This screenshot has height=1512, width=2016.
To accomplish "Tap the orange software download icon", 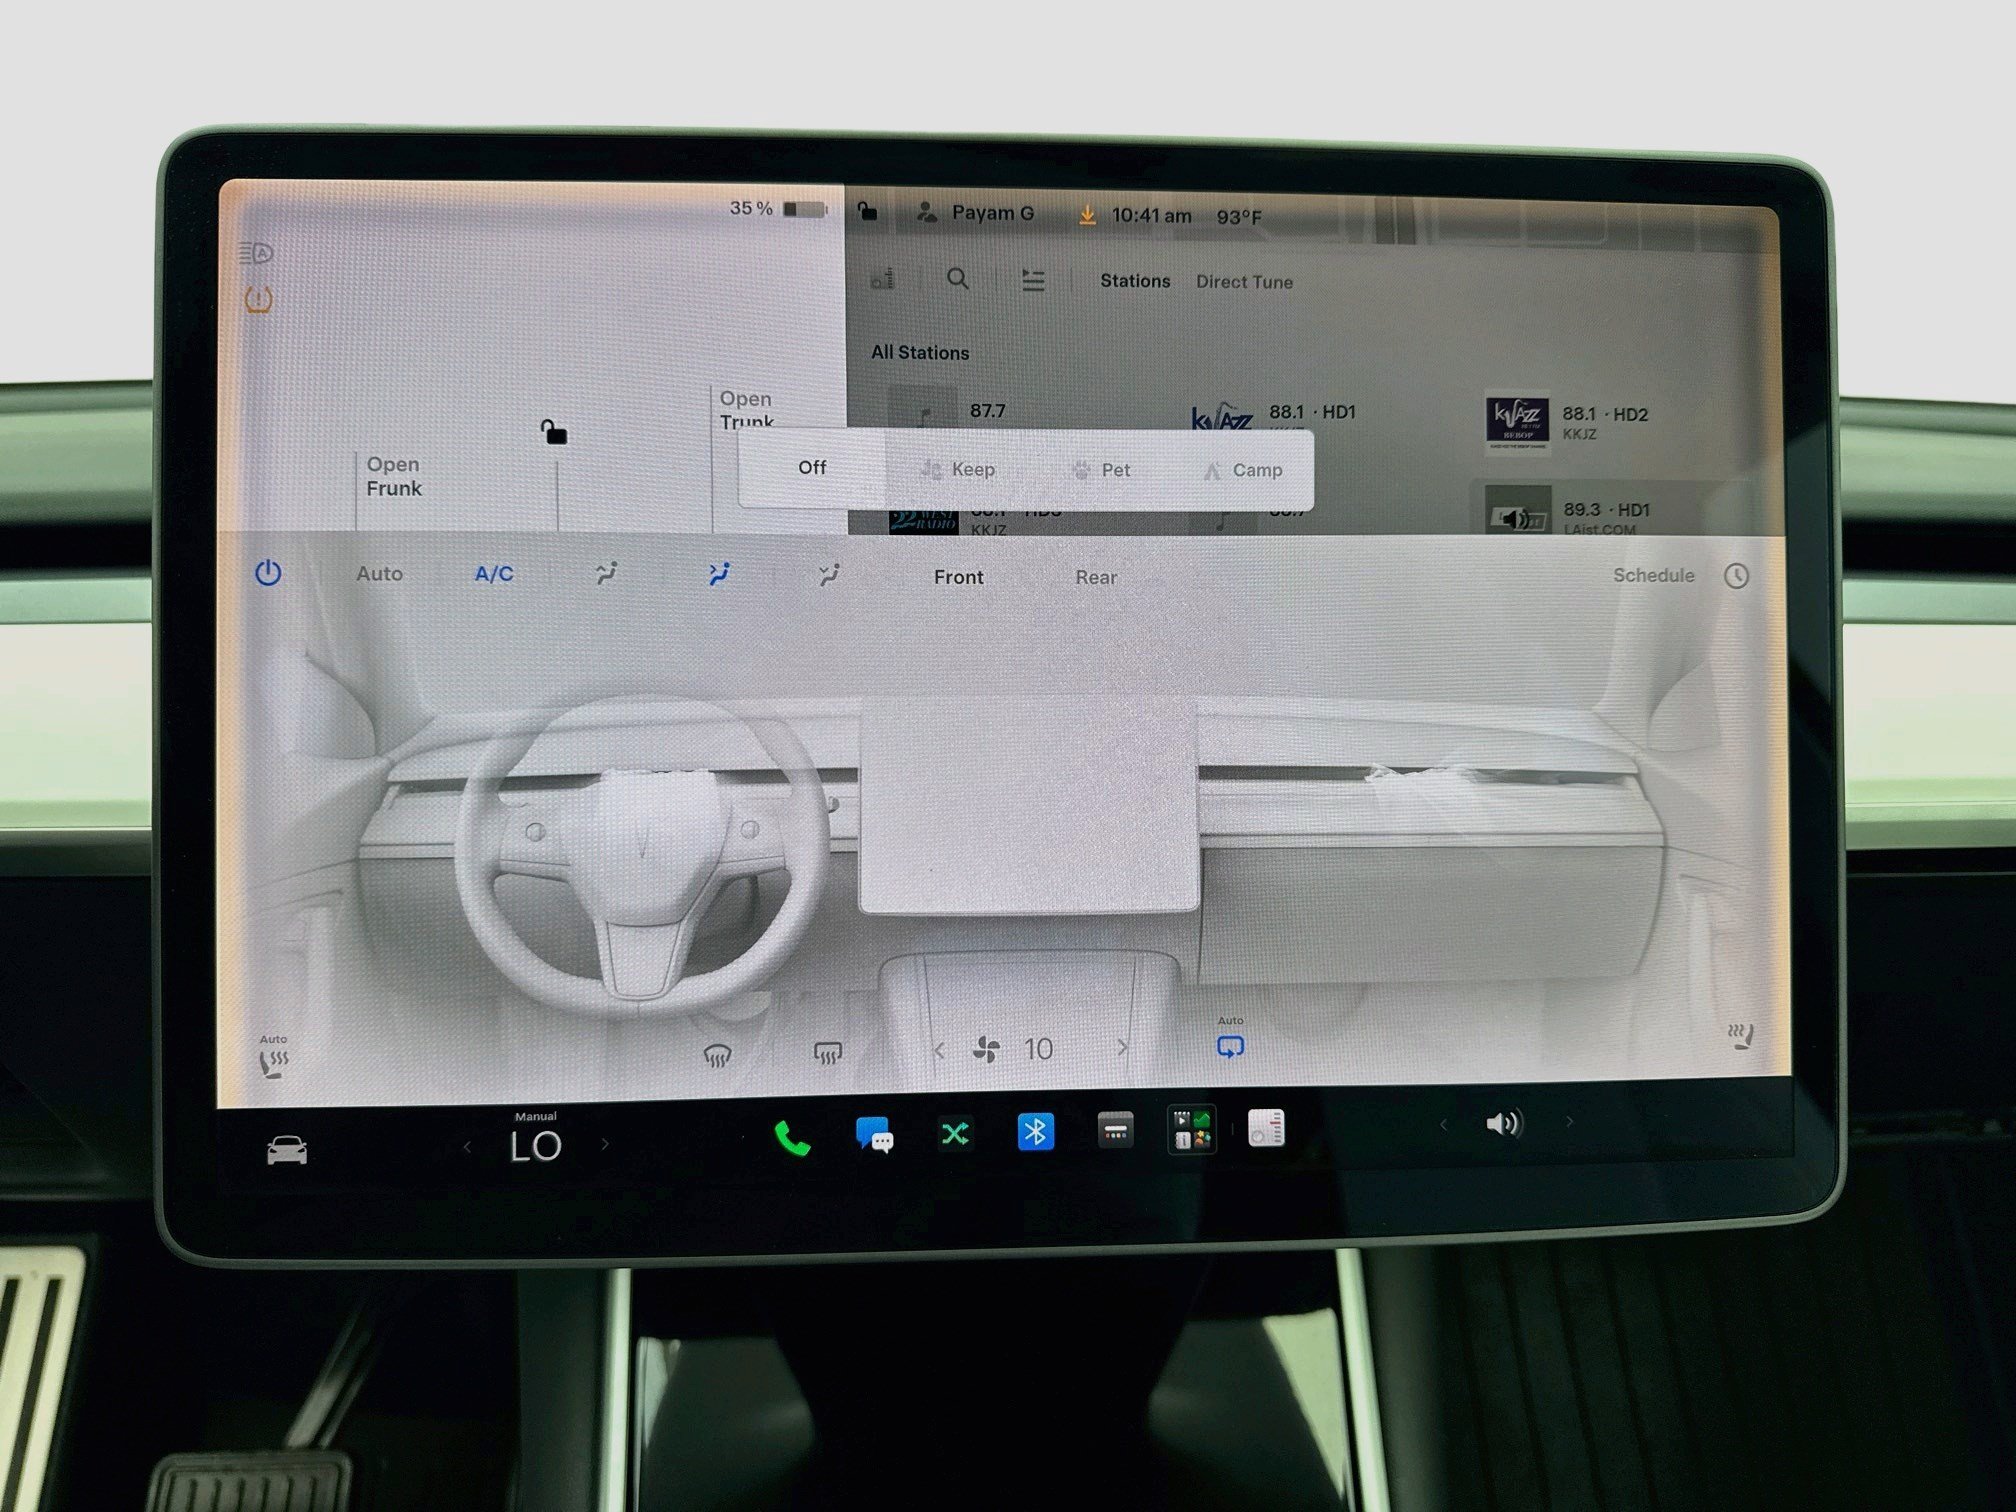I will (1087, 215).
